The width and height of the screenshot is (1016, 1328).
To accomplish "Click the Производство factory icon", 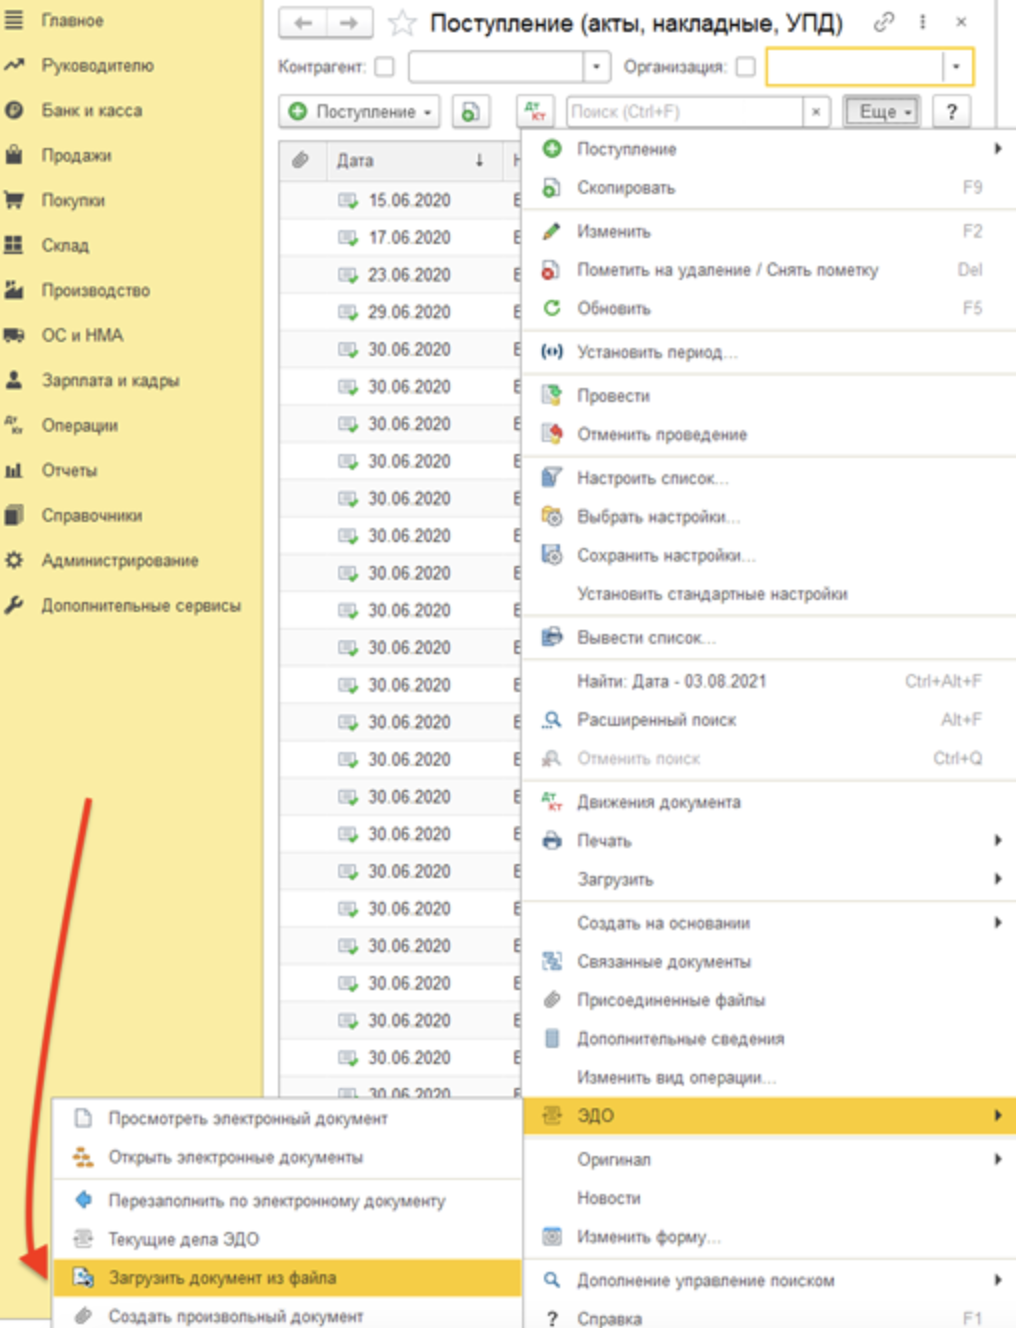I will coord(14,290).
